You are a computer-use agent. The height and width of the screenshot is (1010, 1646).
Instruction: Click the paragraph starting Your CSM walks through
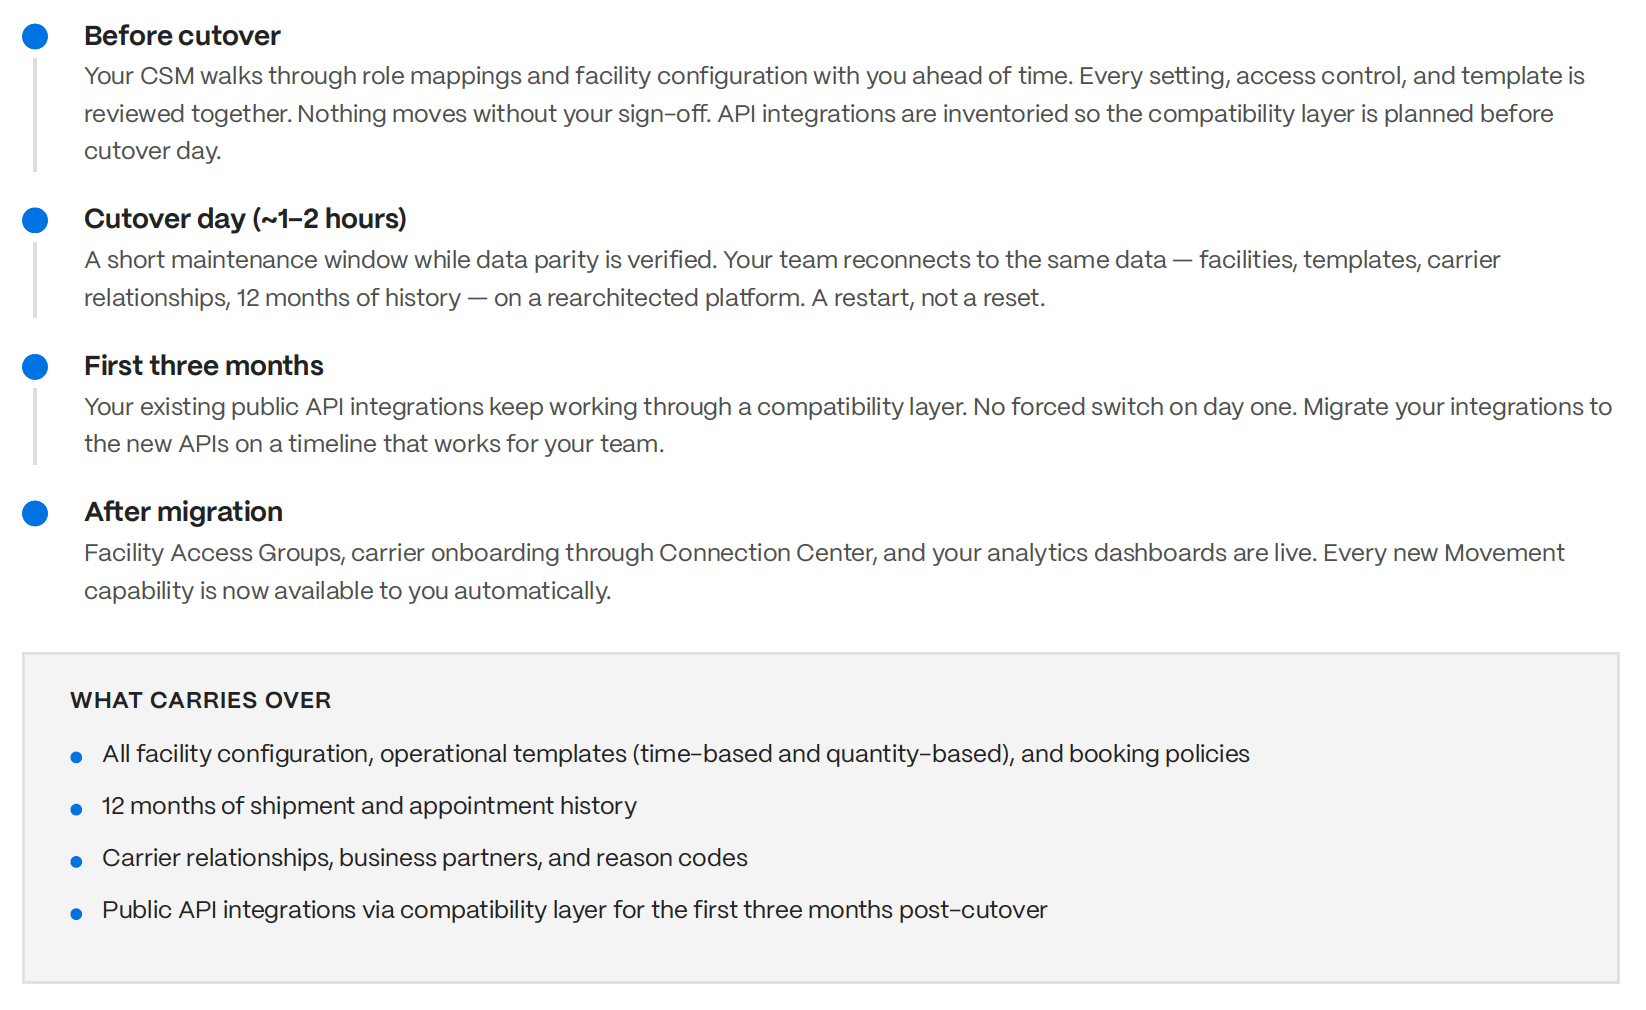coord(834,113)
